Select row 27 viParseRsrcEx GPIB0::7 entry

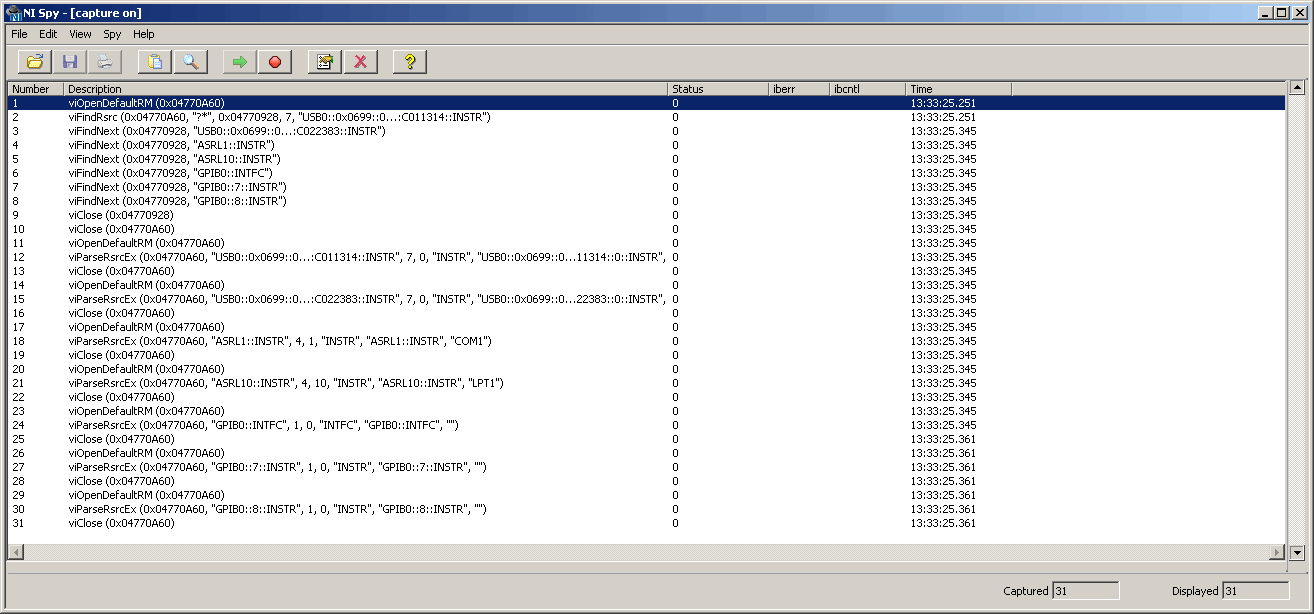pos(646,467)
